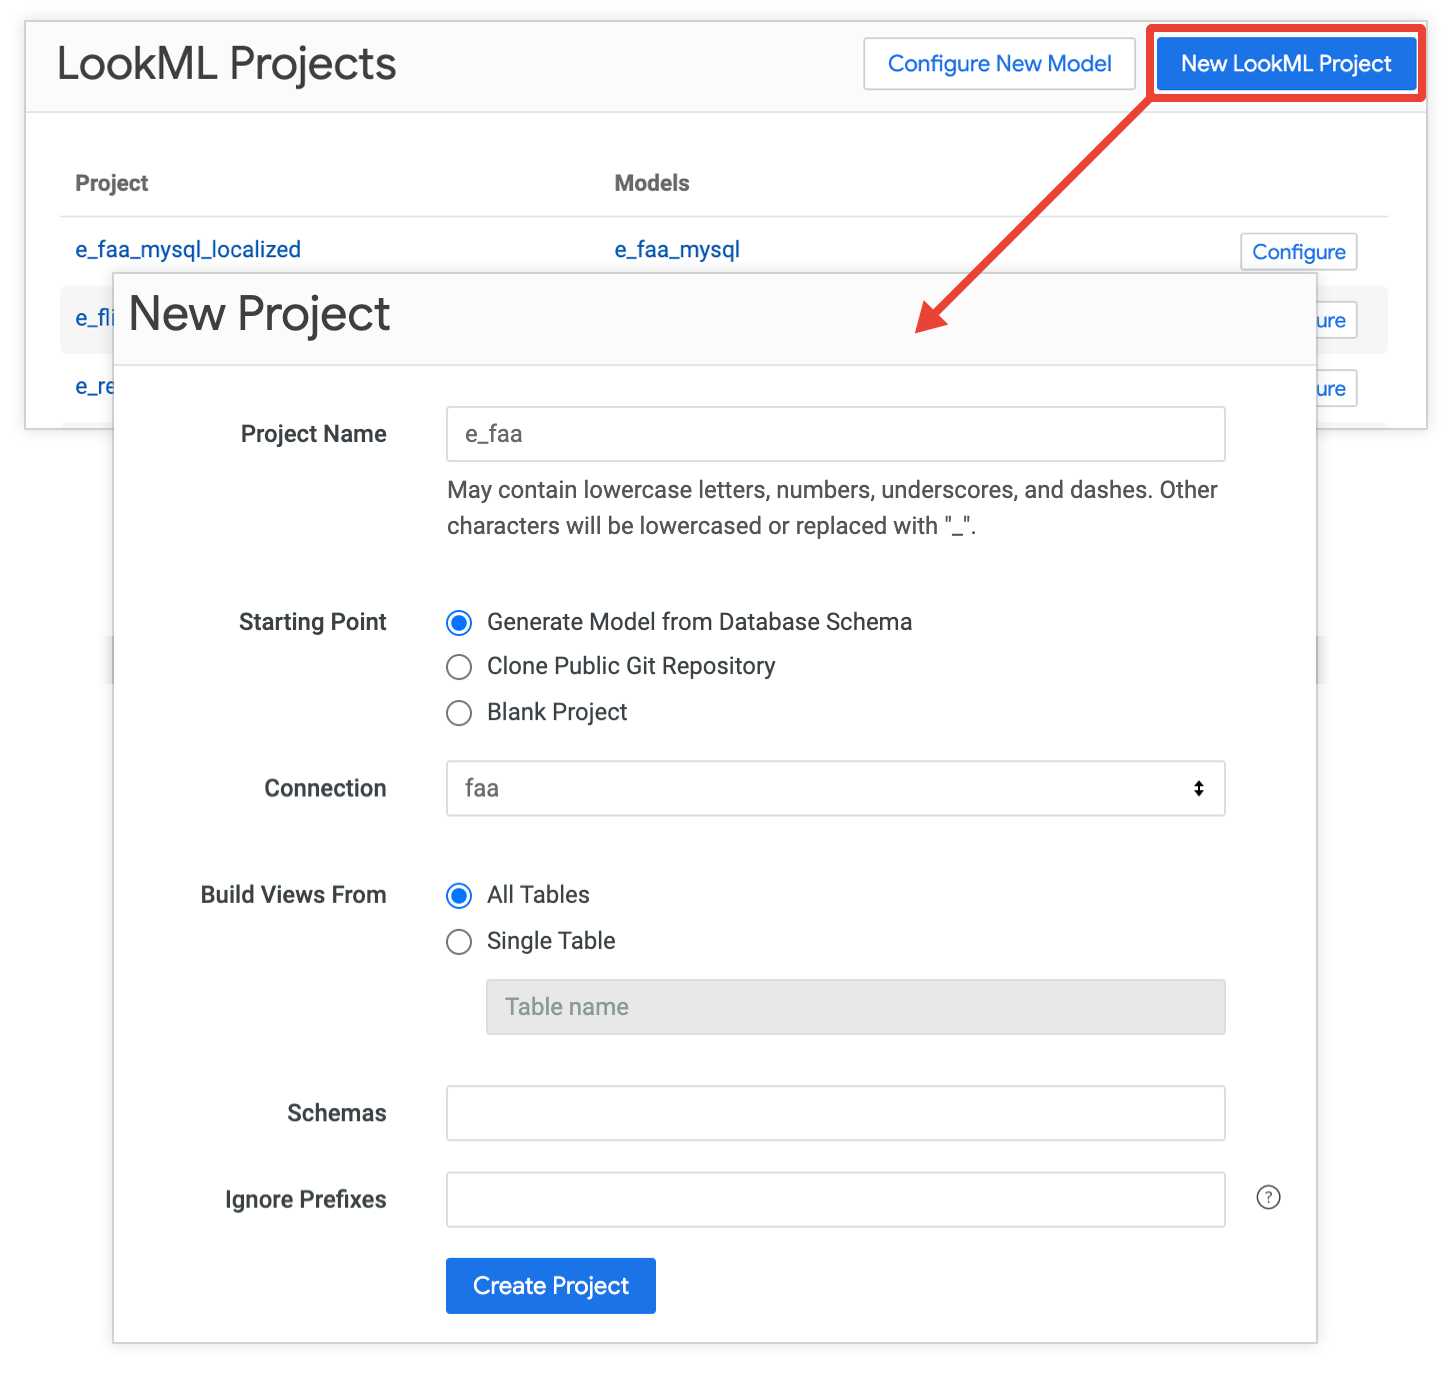The image size is (1444, 1374).
Task: Click Configure for e_faa_mysql_localized project
Action: pyautogui.click(x=1298, y=252)
